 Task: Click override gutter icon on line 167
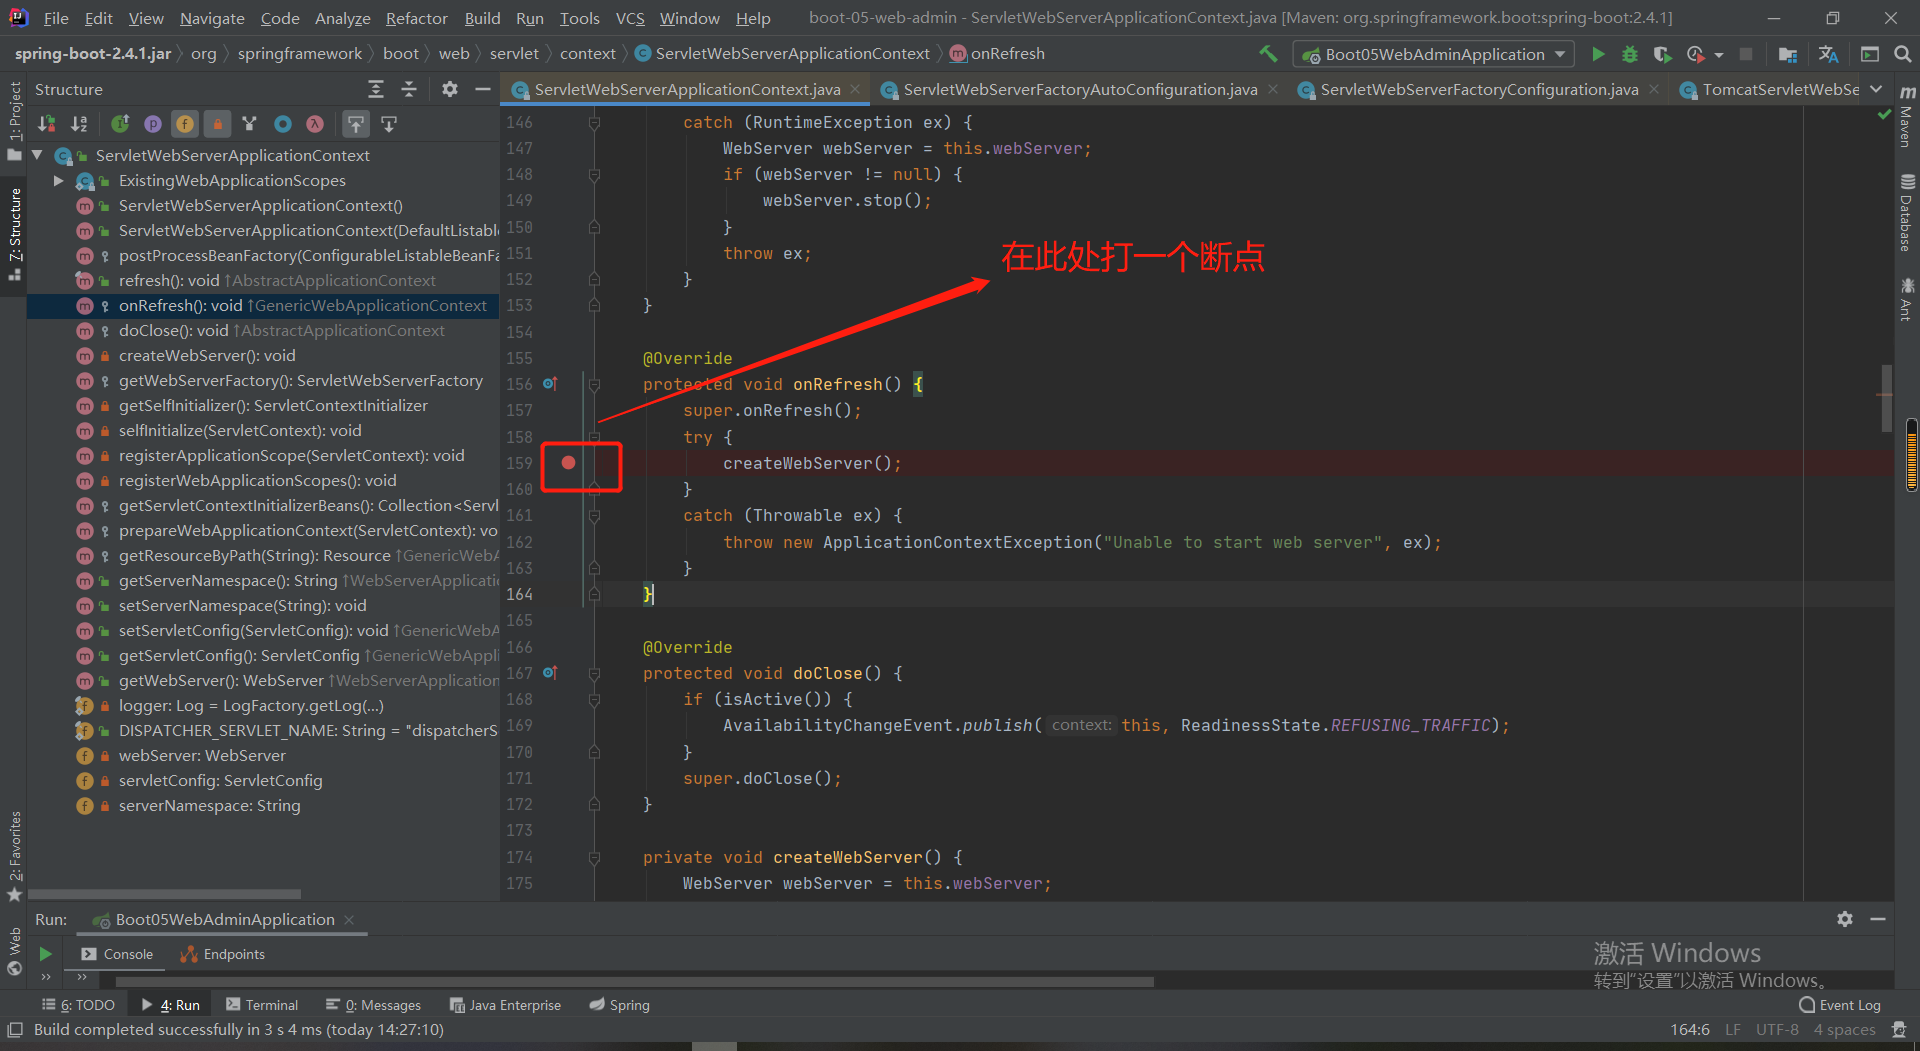pos(550,673)
